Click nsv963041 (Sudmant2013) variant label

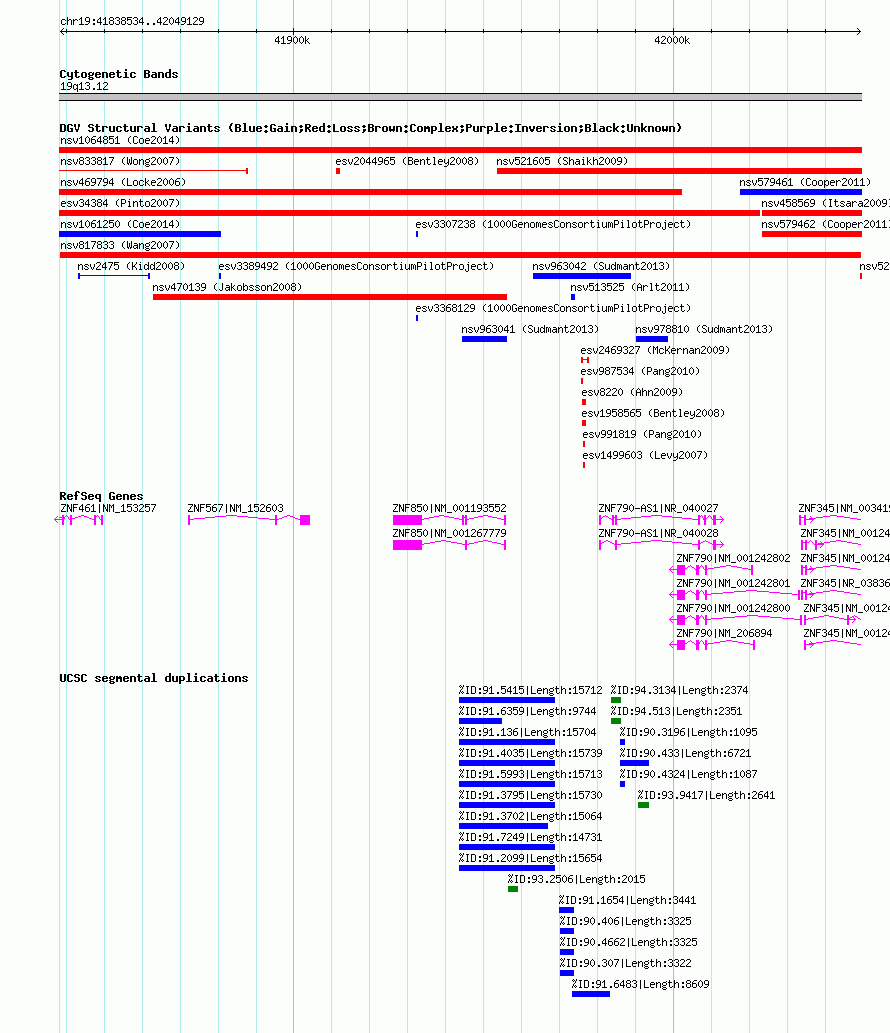[530, 330]
